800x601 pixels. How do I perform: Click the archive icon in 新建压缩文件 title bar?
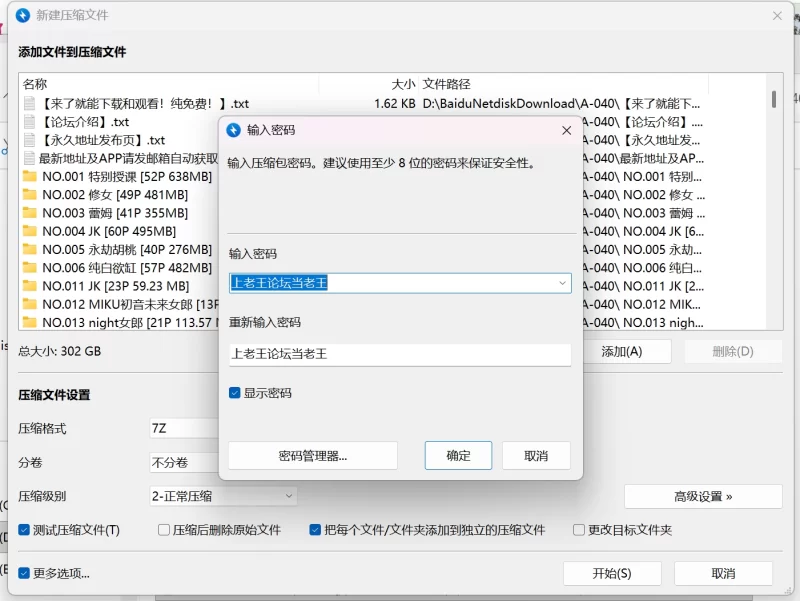(x=23, y=16)
